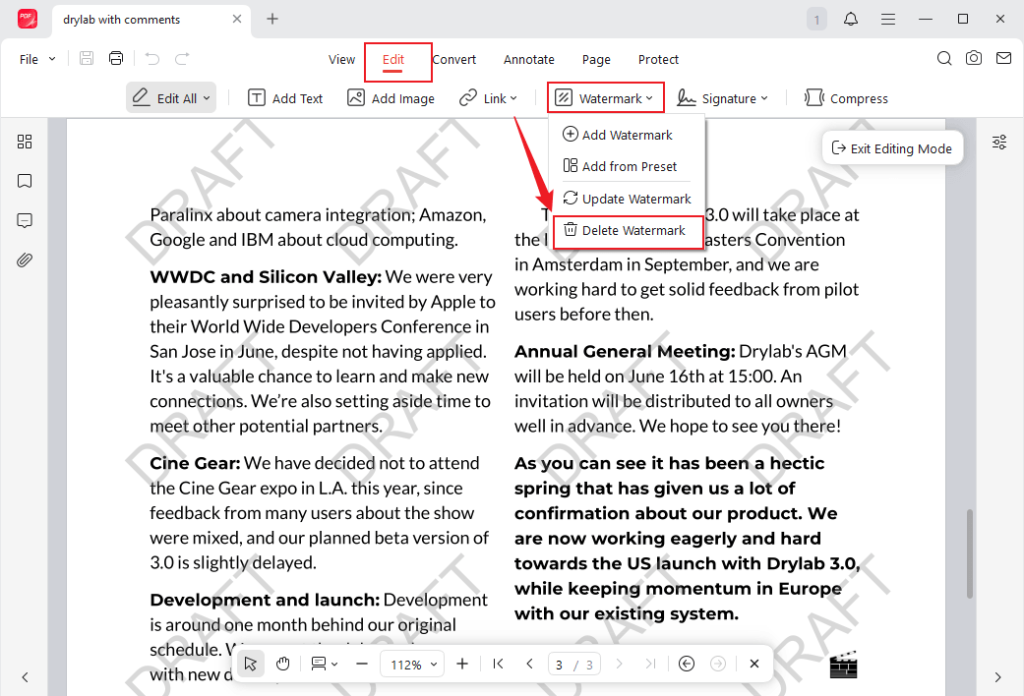Search within the document
The height and width of the screenshot is (696, 1024).
tap(944, 58)
